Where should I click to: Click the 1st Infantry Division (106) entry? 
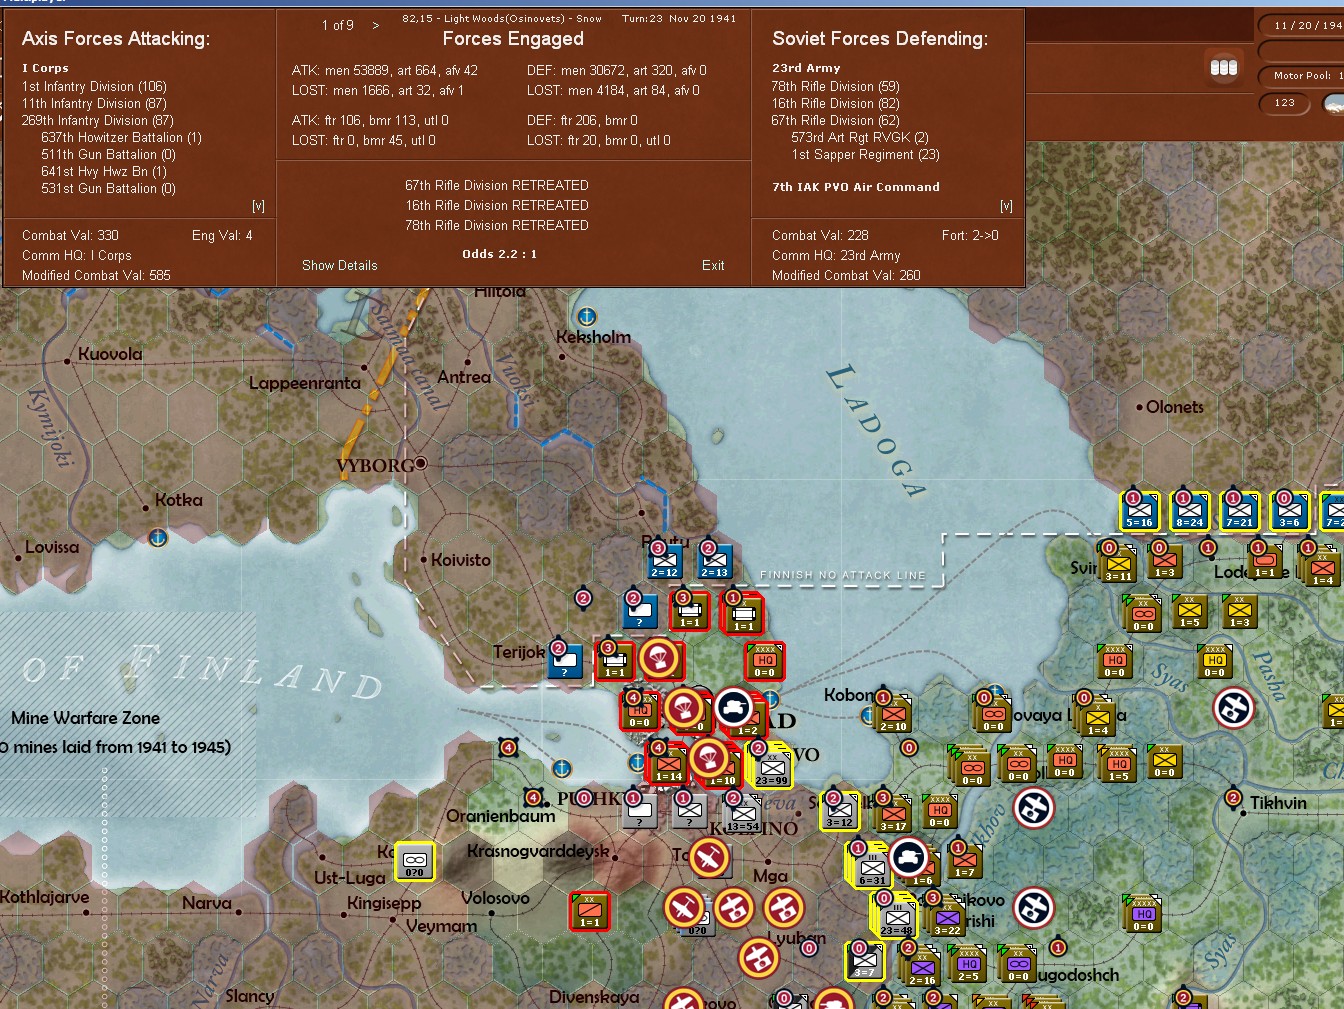point(94,87)
